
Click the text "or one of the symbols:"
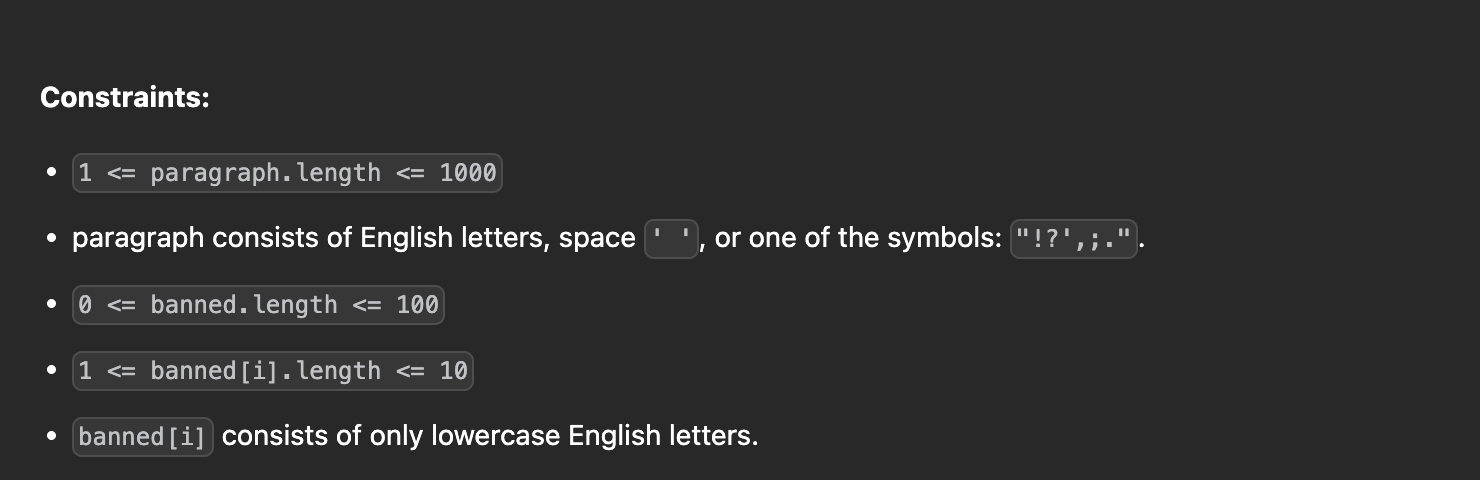(858, 238)
